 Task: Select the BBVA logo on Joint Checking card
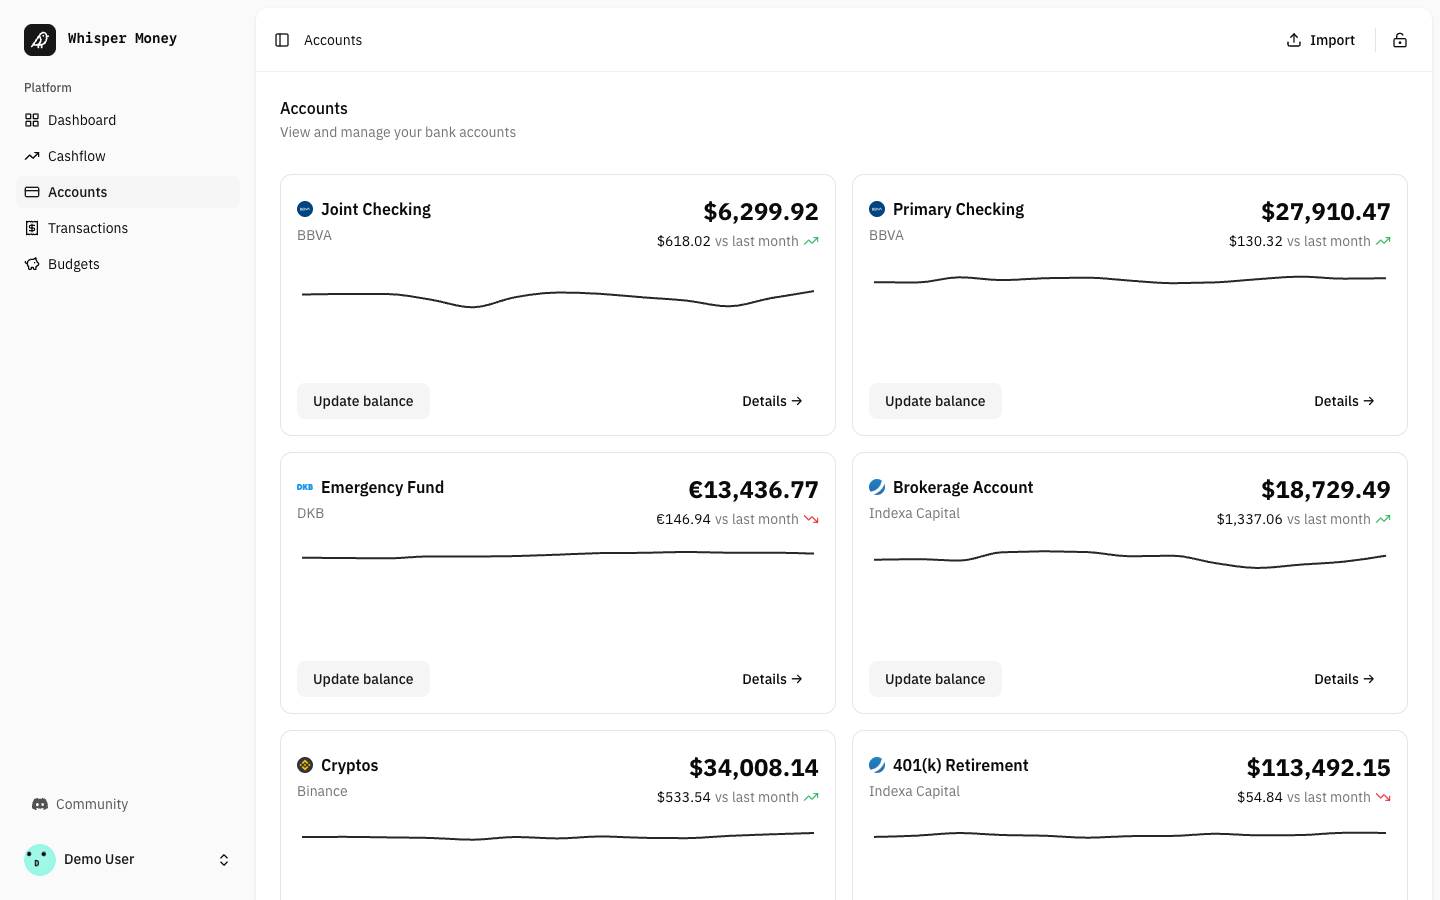(x=305, y=209)
